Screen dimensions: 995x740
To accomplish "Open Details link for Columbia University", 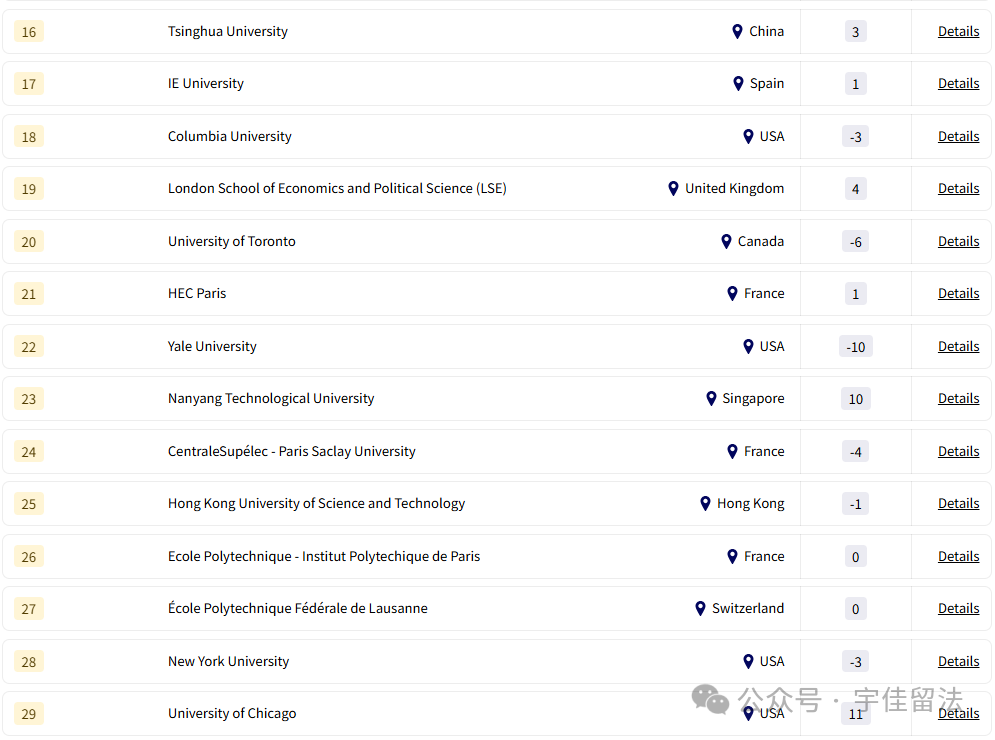I will (958, 136).
